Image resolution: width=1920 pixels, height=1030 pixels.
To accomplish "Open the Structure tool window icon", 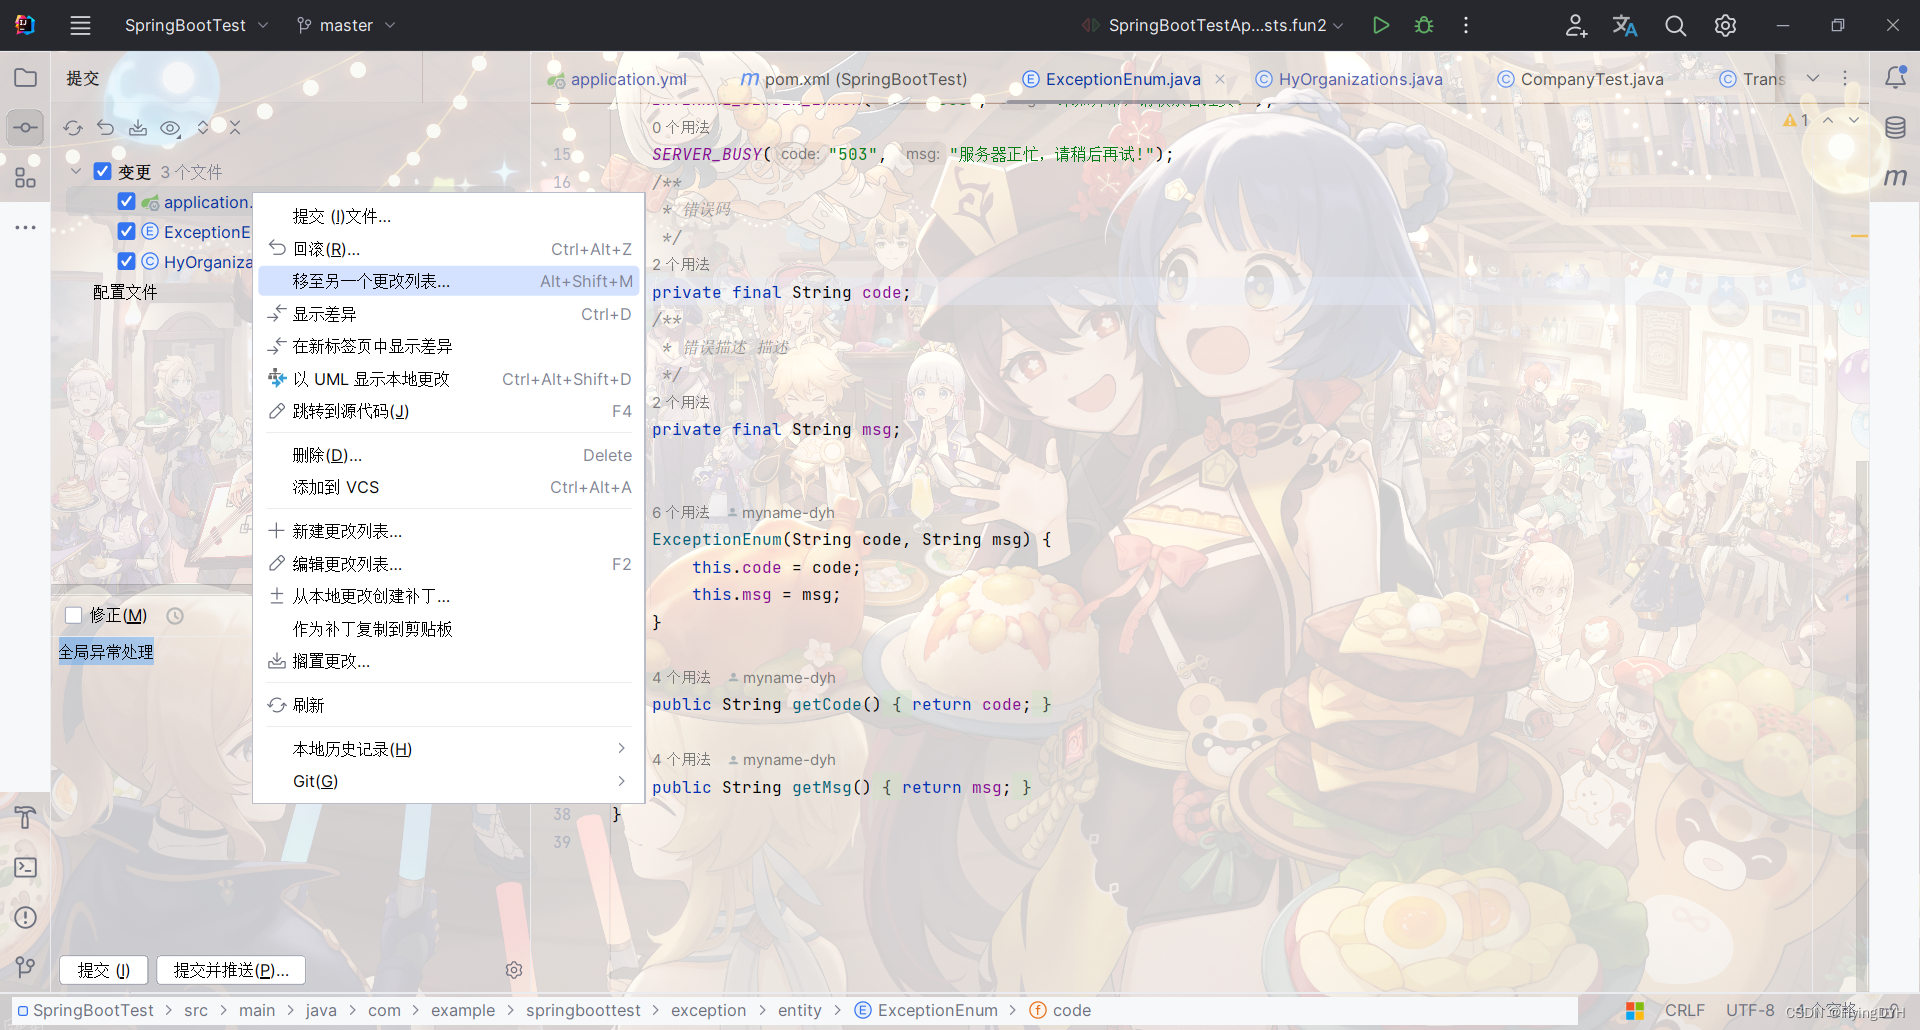I will point(25,178).
